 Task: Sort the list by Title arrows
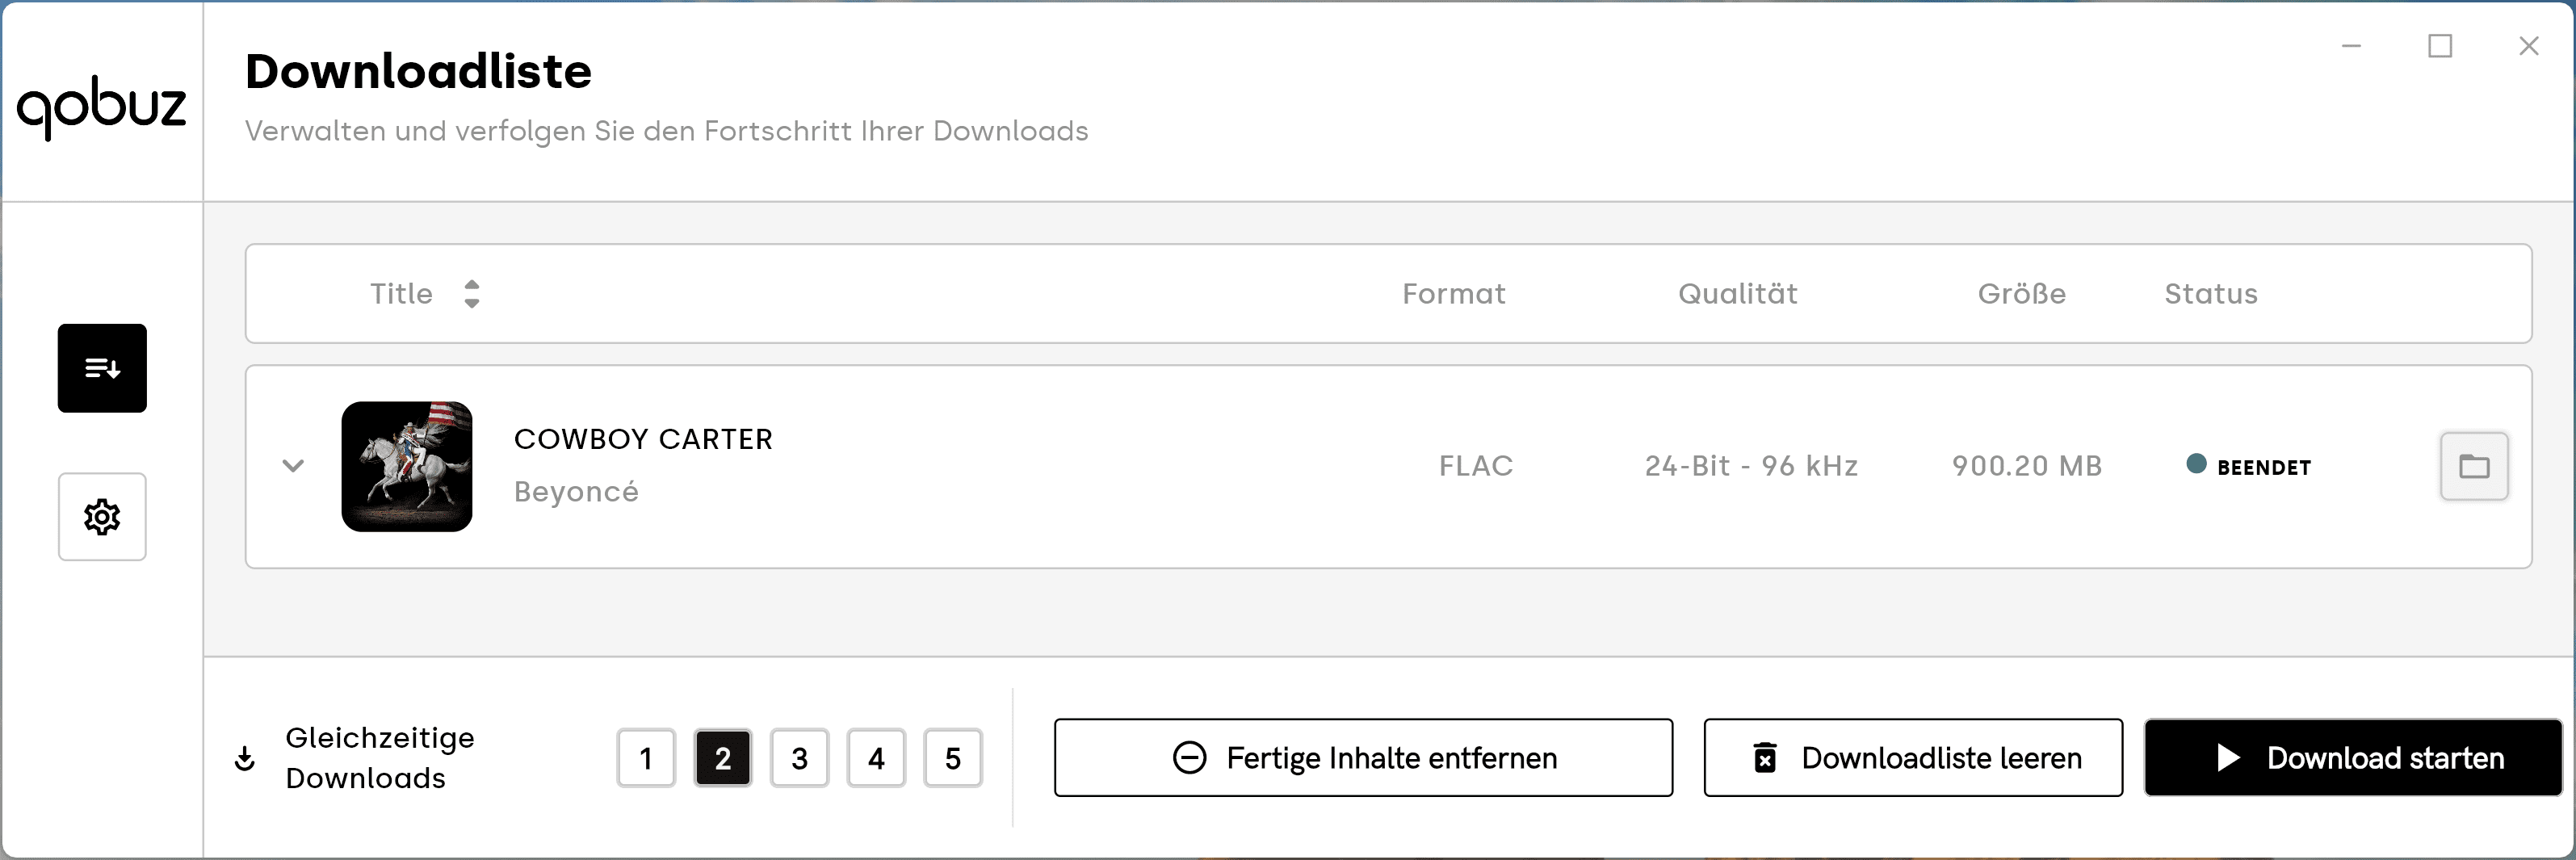[x=472, y=294]
